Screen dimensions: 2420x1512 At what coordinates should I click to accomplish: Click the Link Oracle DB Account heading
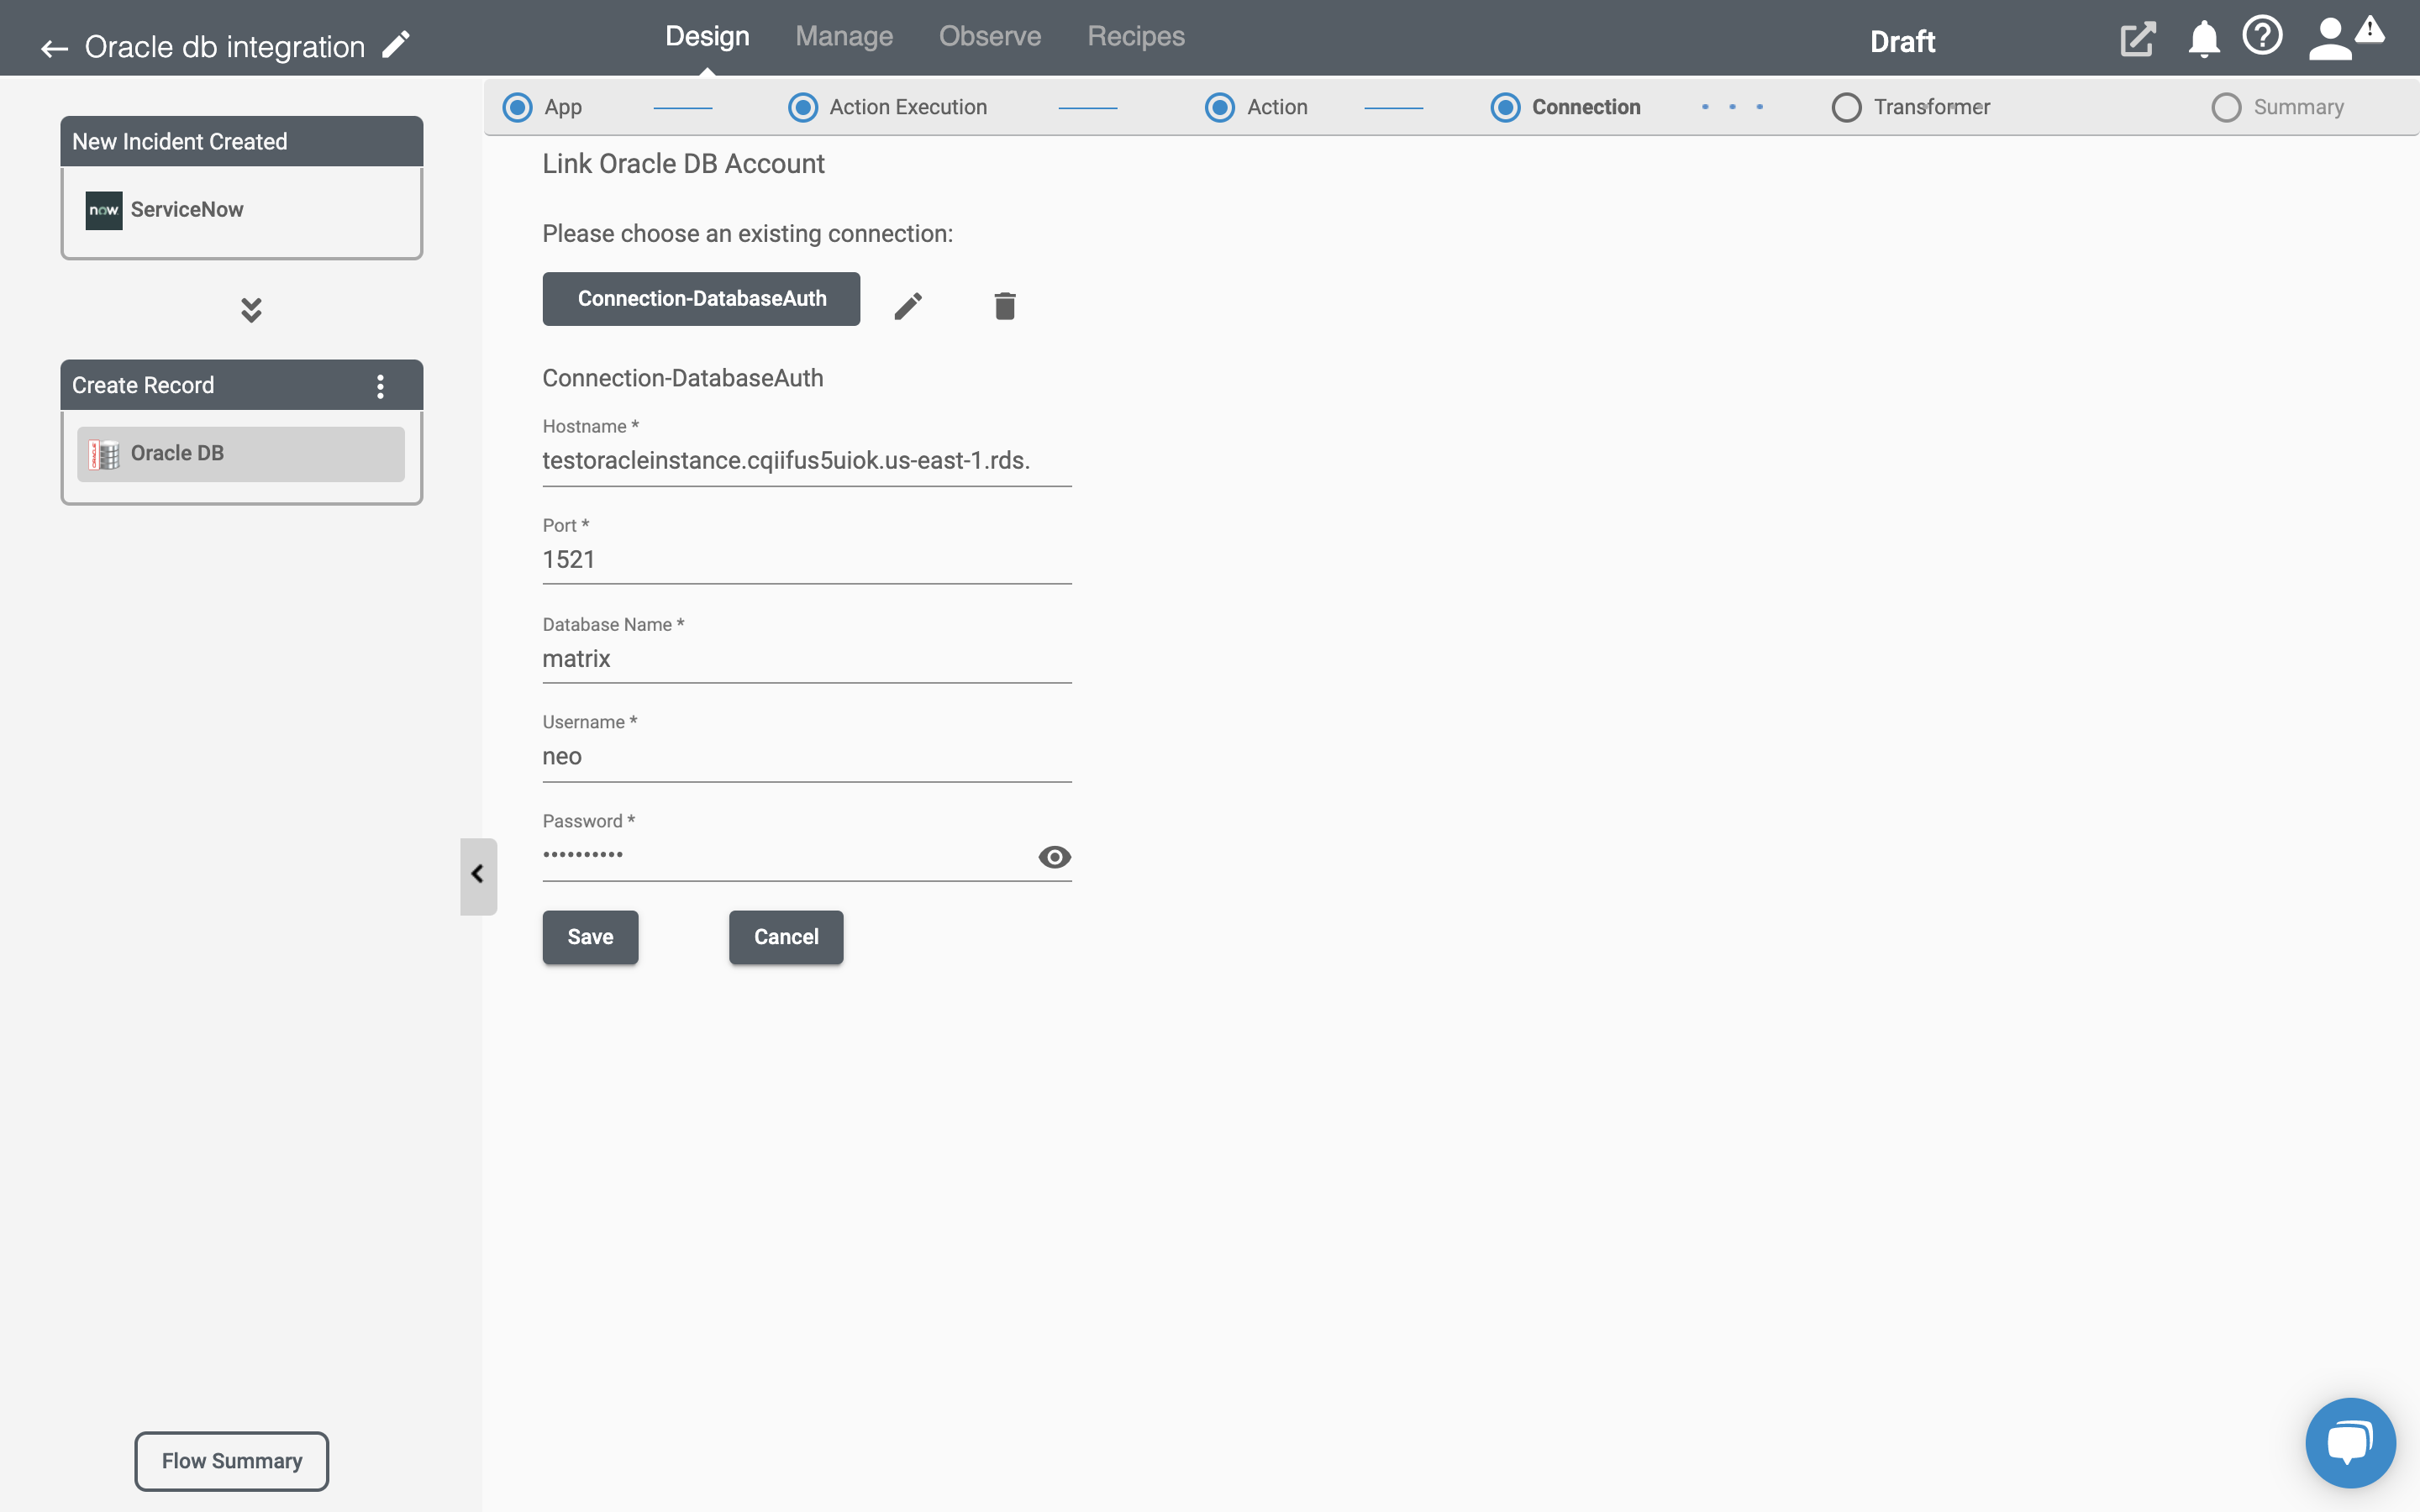pos(683,164)
